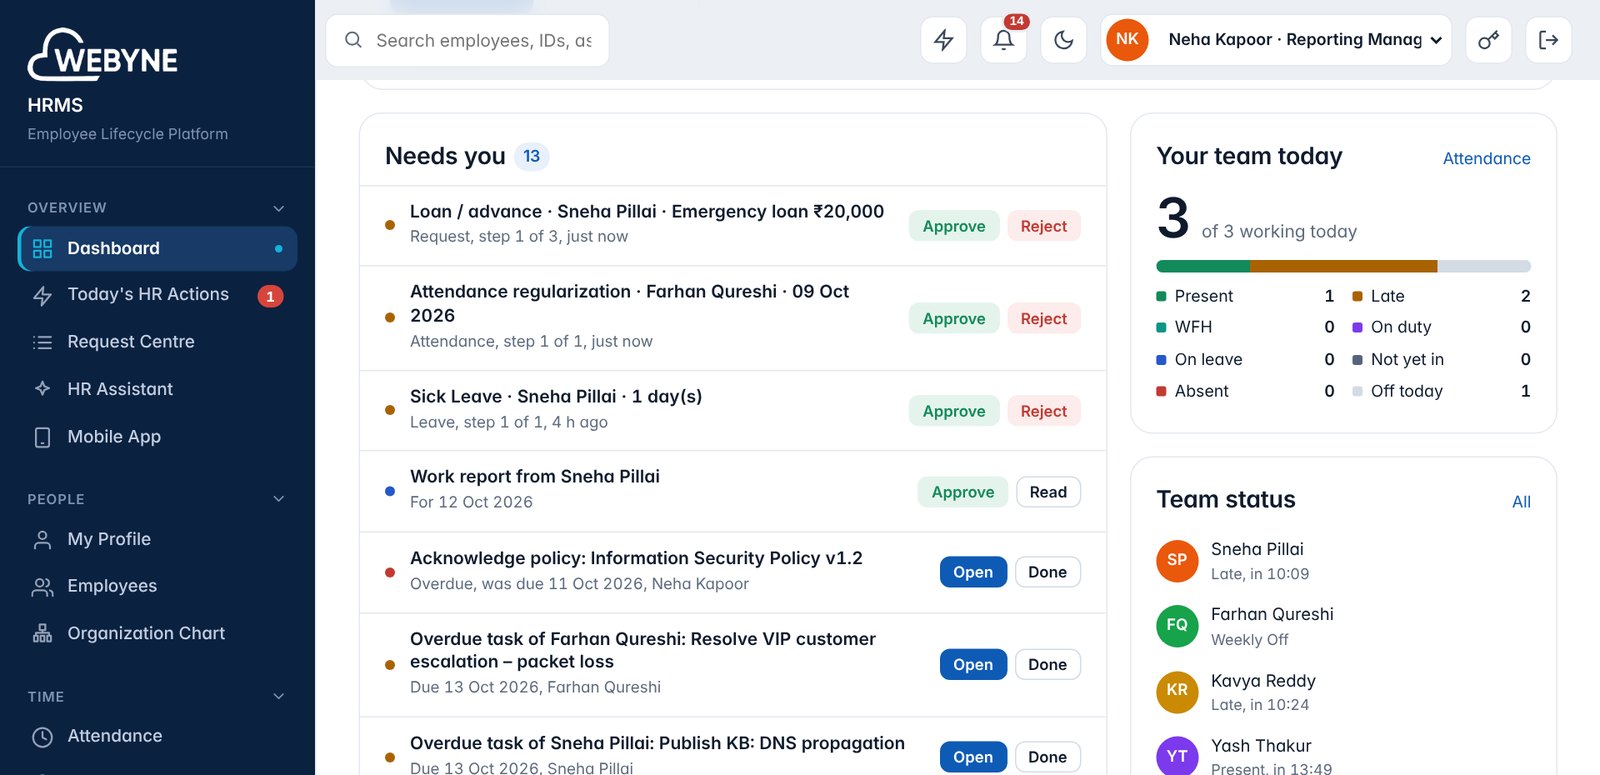Collapse the Time sidebar section
The height and width of the screenshot is (775, 1600).
coord(279,697)
